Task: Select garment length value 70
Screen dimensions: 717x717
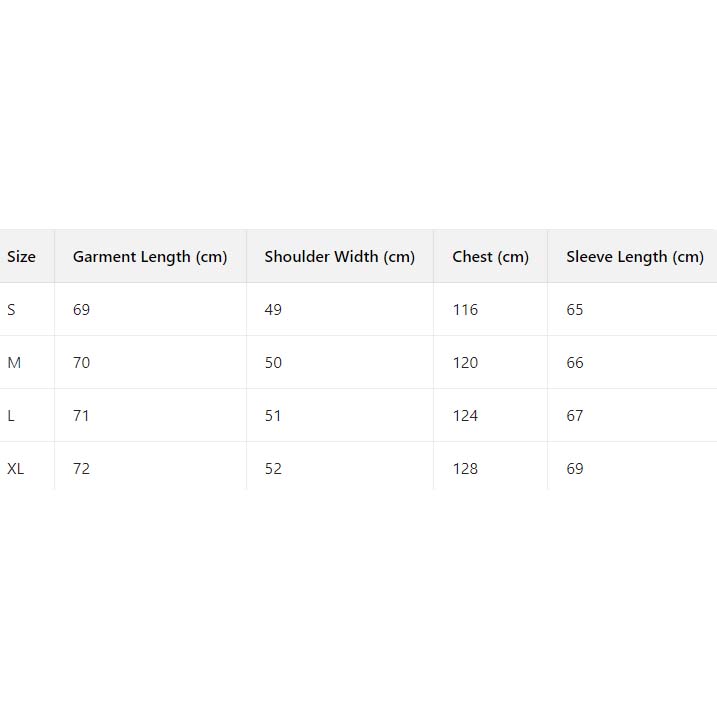Action: tap(81, 363)
